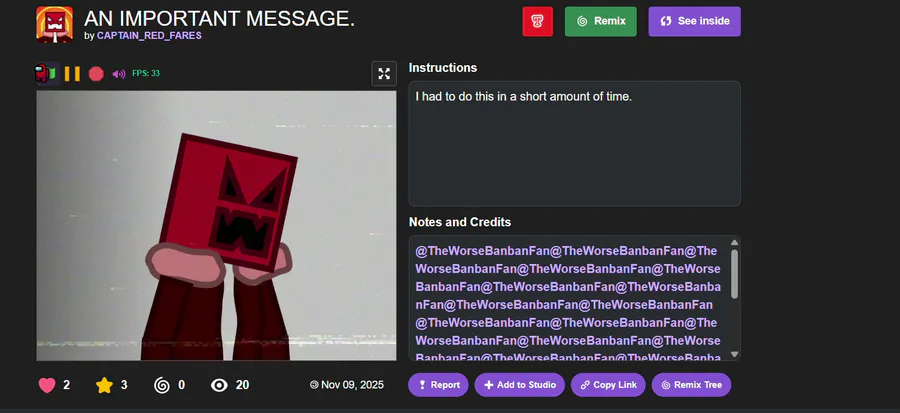Open the See inside editor view
Image resolution: width=900 pixels, height=413 pixels.
[x=695, y=21]
